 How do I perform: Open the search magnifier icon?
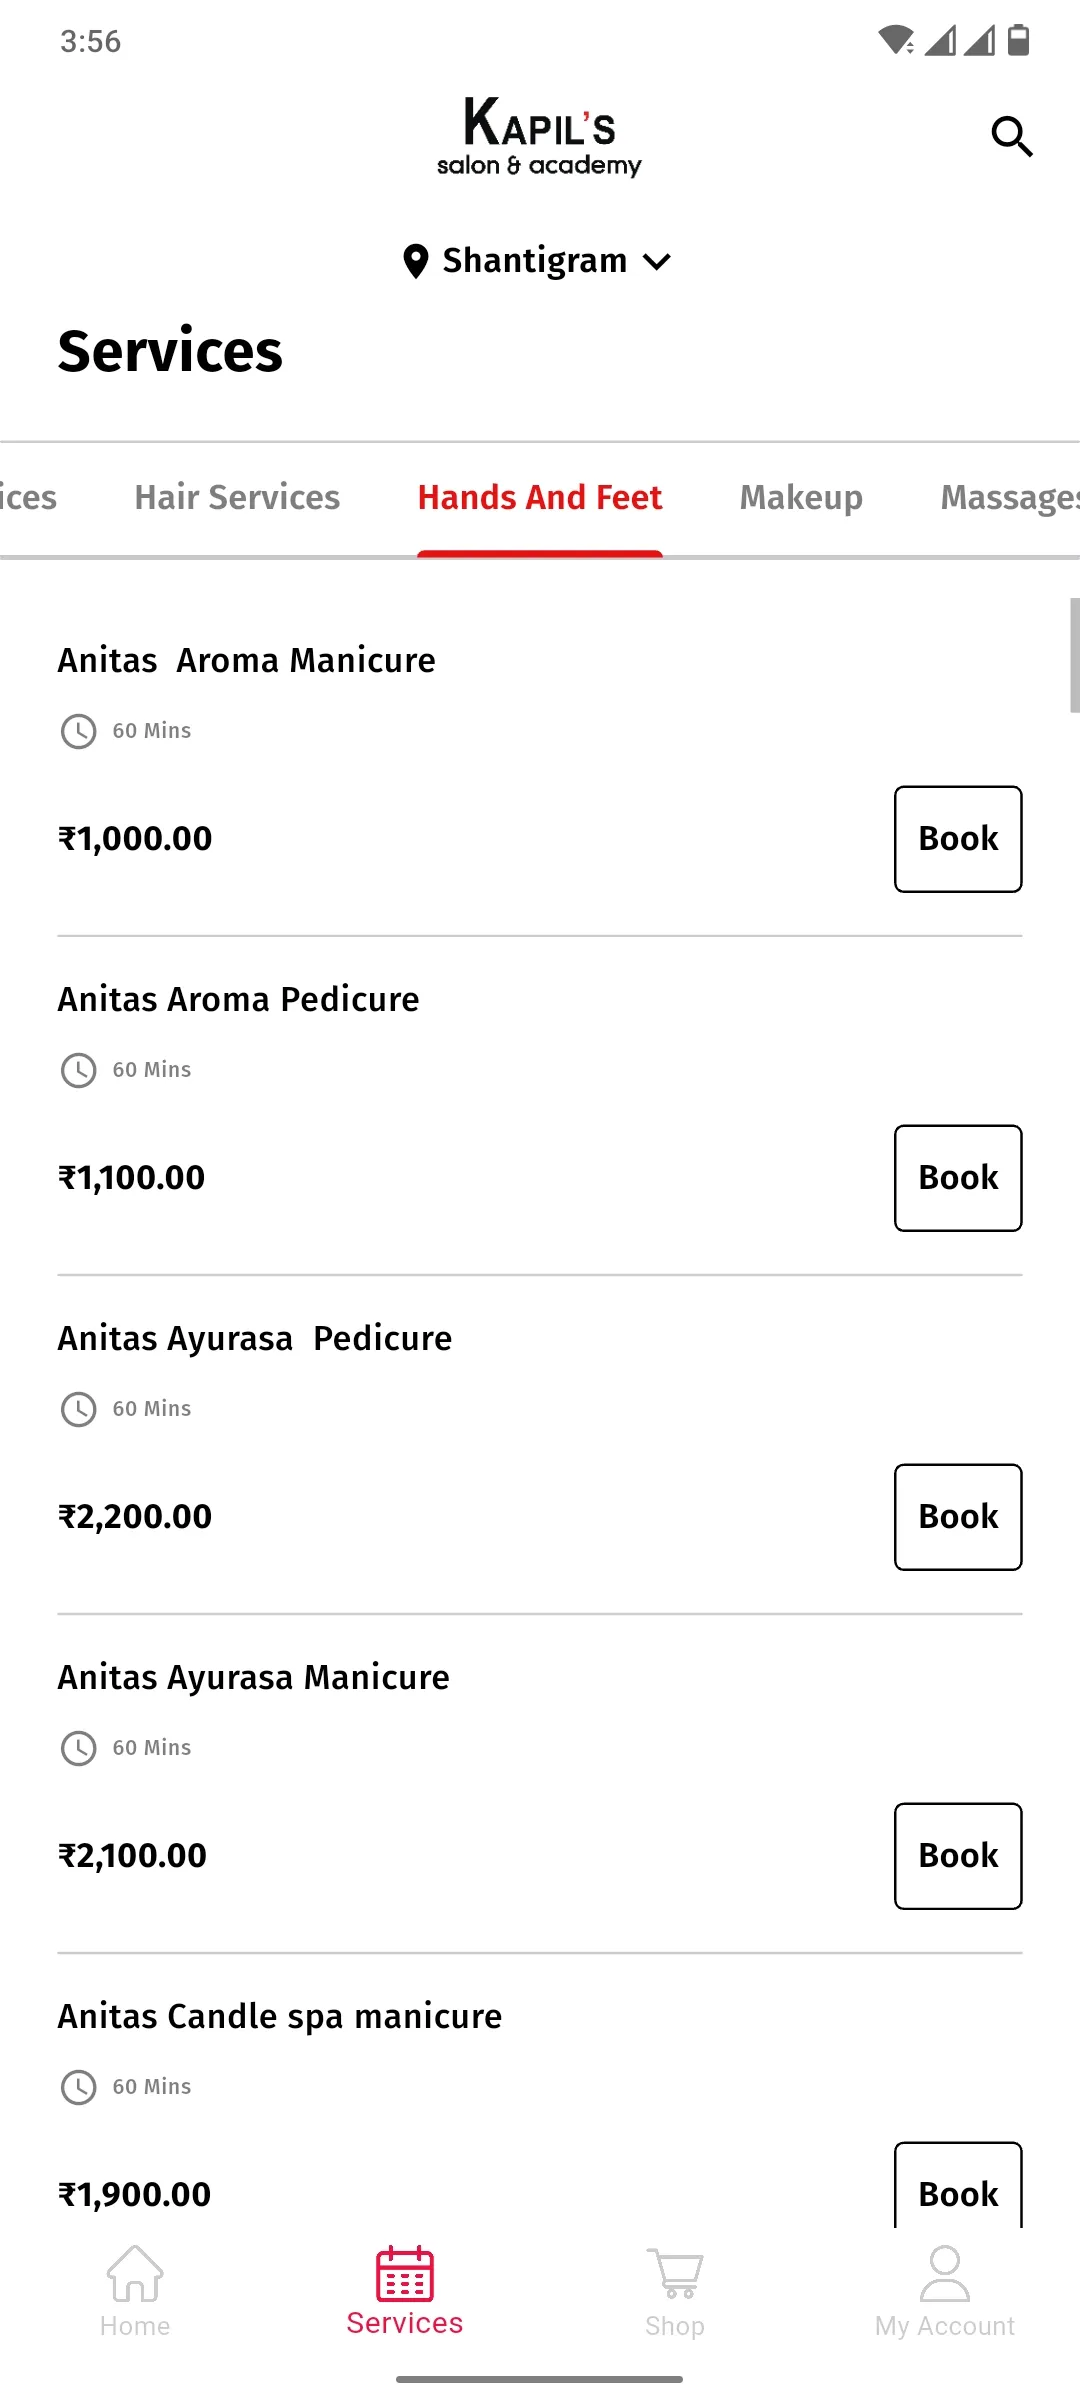(x=1012, y=136)
